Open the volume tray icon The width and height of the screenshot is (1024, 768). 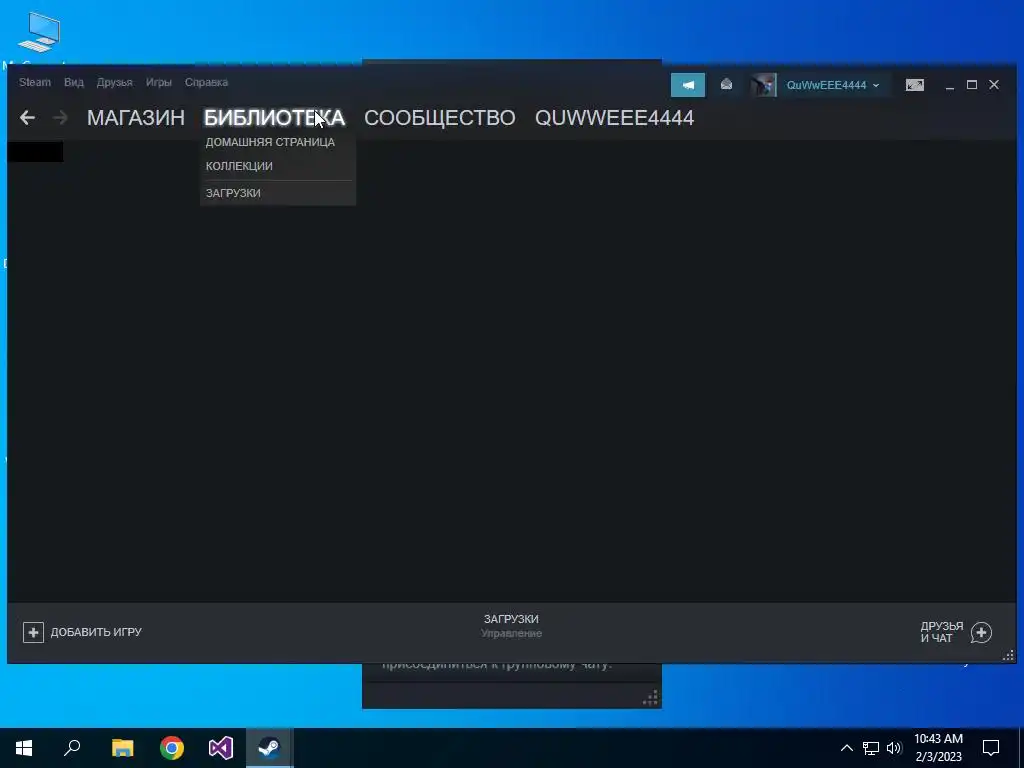[894, 748]
